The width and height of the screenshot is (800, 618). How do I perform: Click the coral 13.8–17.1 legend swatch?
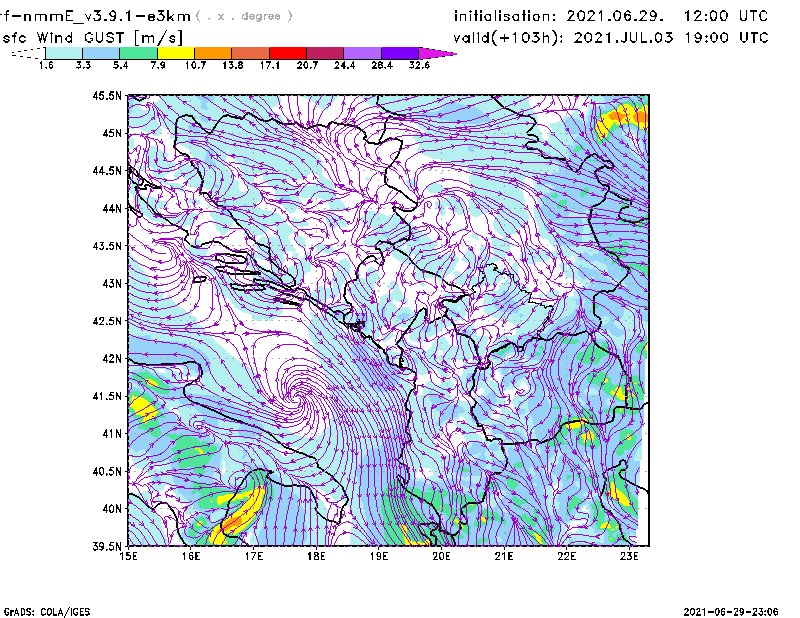[x=251, y=53]
